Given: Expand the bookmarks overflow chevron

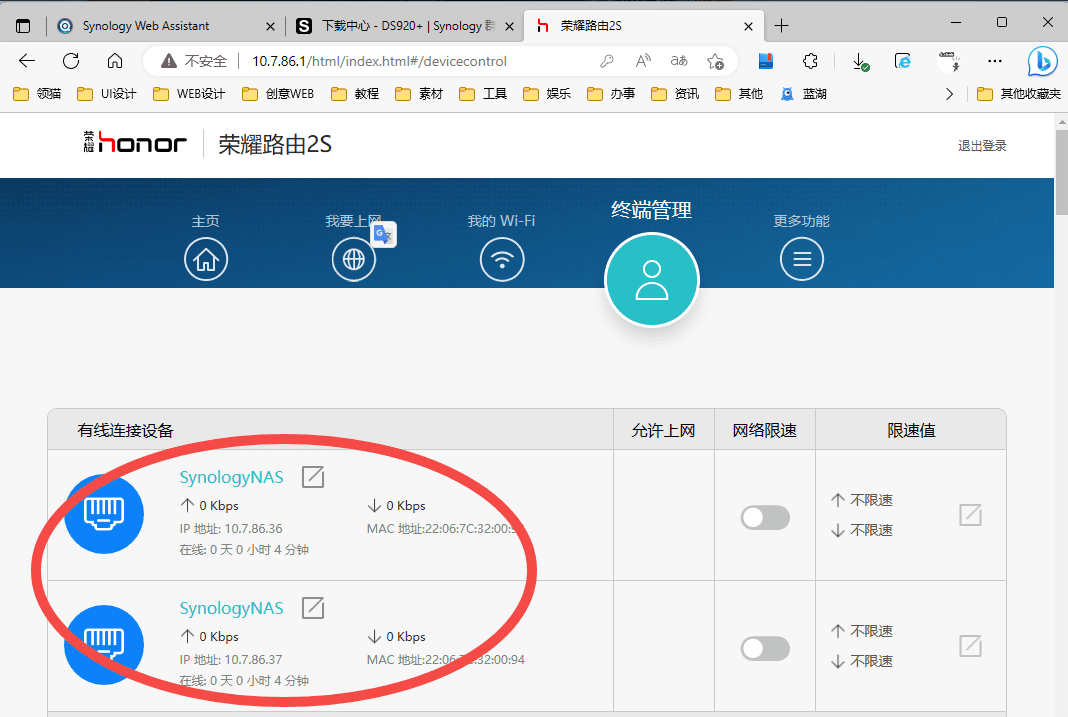Looking at the screenshot, I should pyautogui.click(x=949, y=94).
